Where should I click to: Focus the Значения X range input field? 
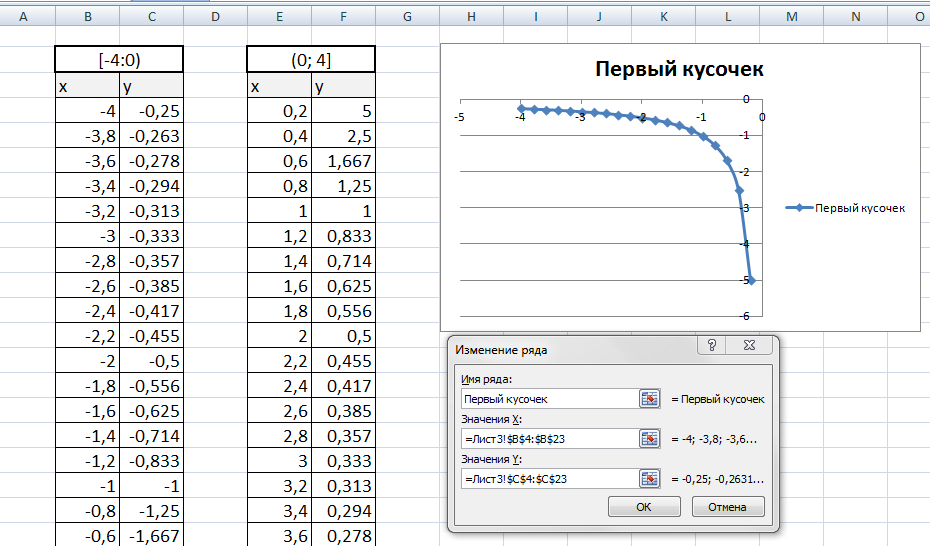[548, 439]
